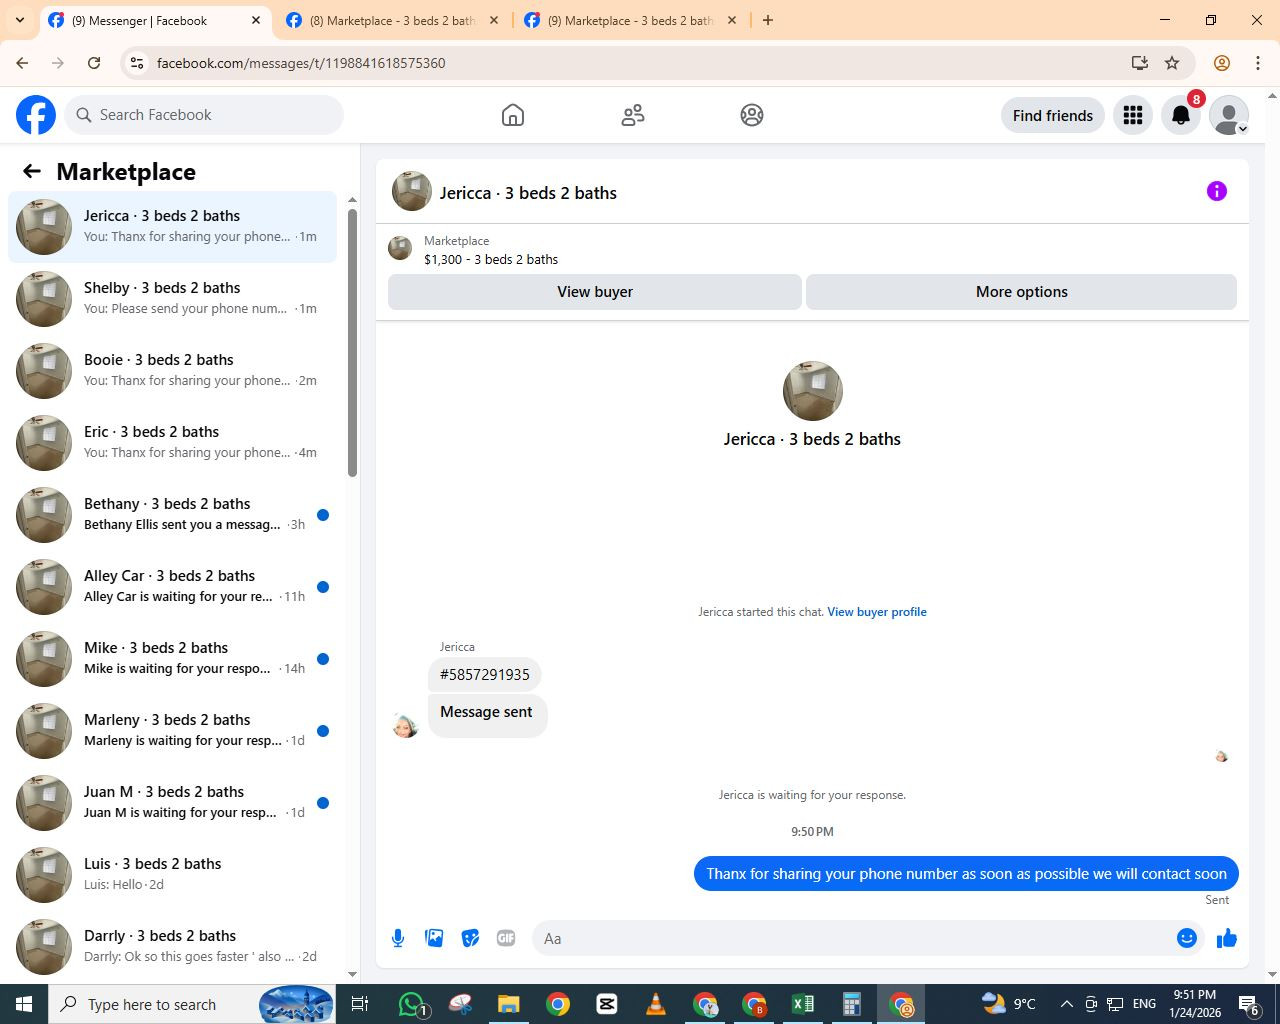The image size is (1280, 1024).
Task: Switch to the (8) Marketplace browser tab
Action: point(392,20)
